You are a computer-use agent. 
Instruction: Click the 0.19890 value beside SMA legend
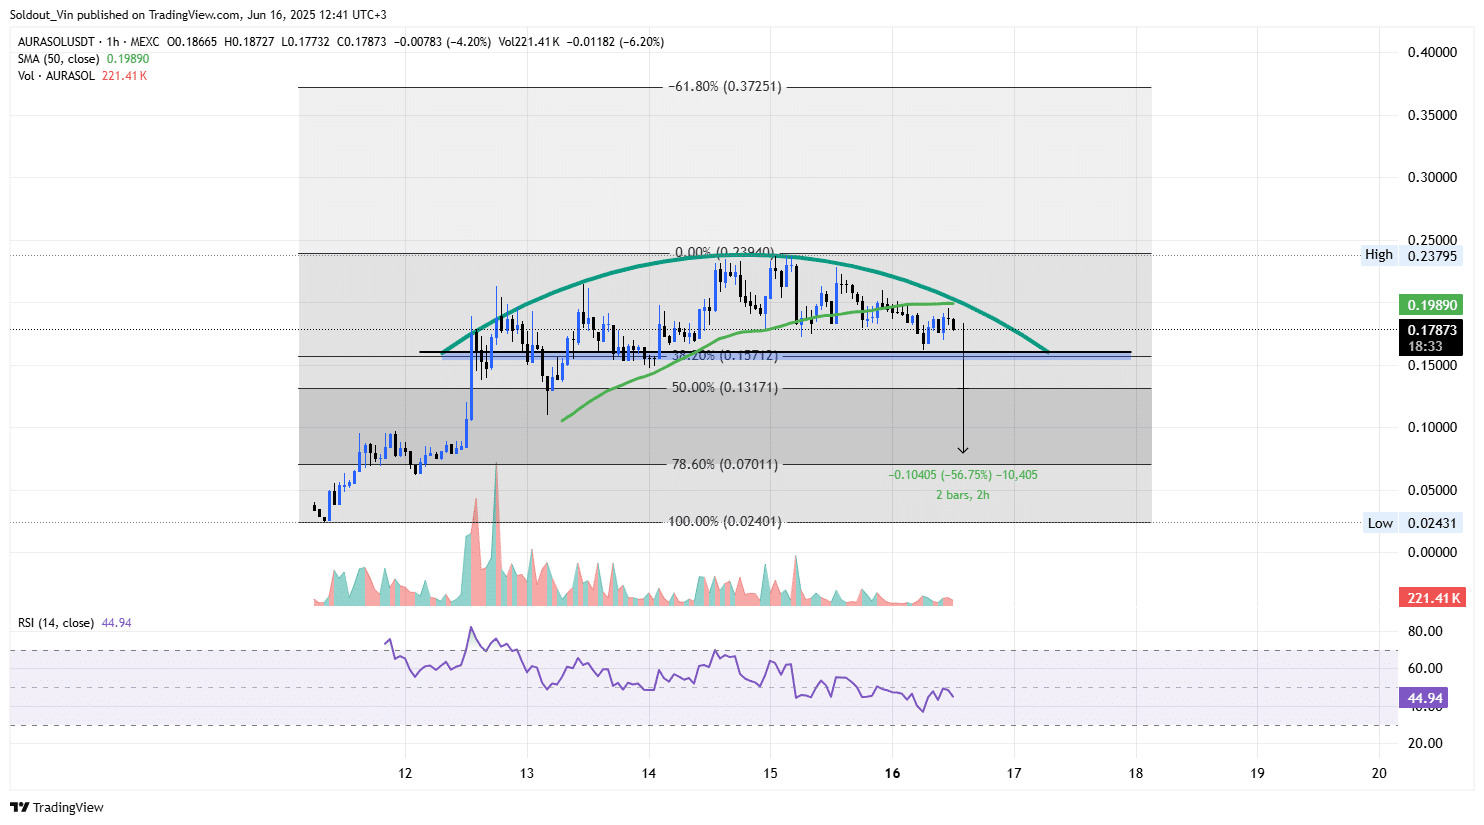(x=128, y=59)
